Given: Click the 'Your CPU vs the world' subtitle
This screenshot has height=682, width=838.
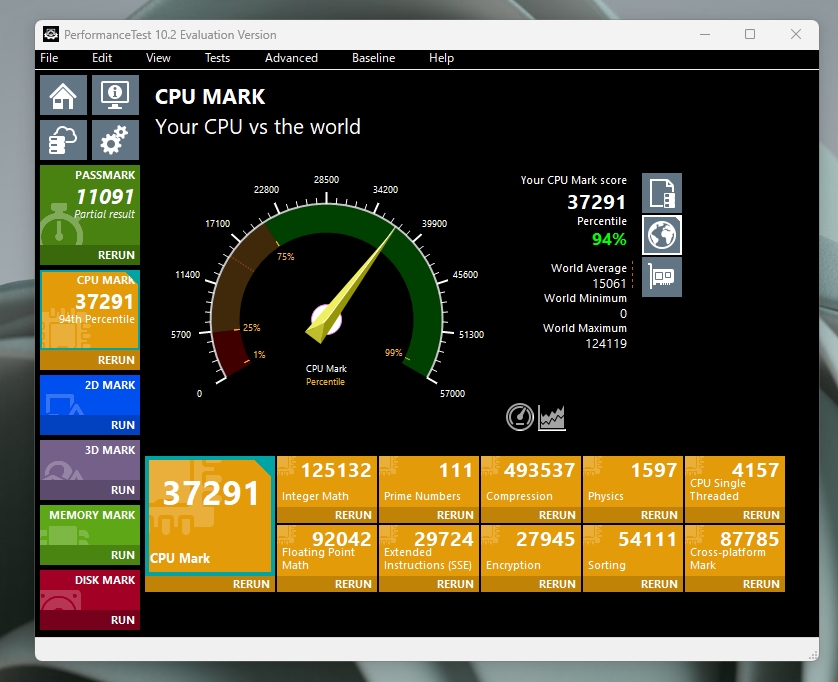Looking at the screenshot, I should tap(258, 127).
